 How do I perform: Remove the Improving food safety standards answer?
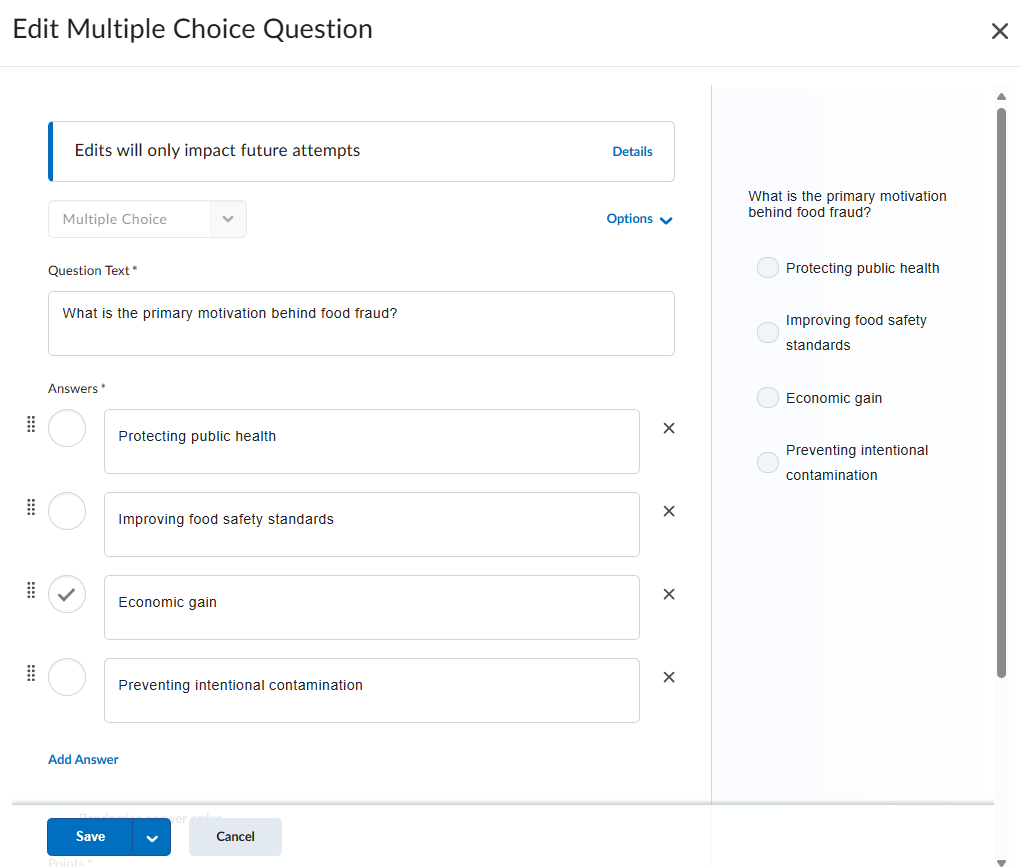click(x=669, y=511)
